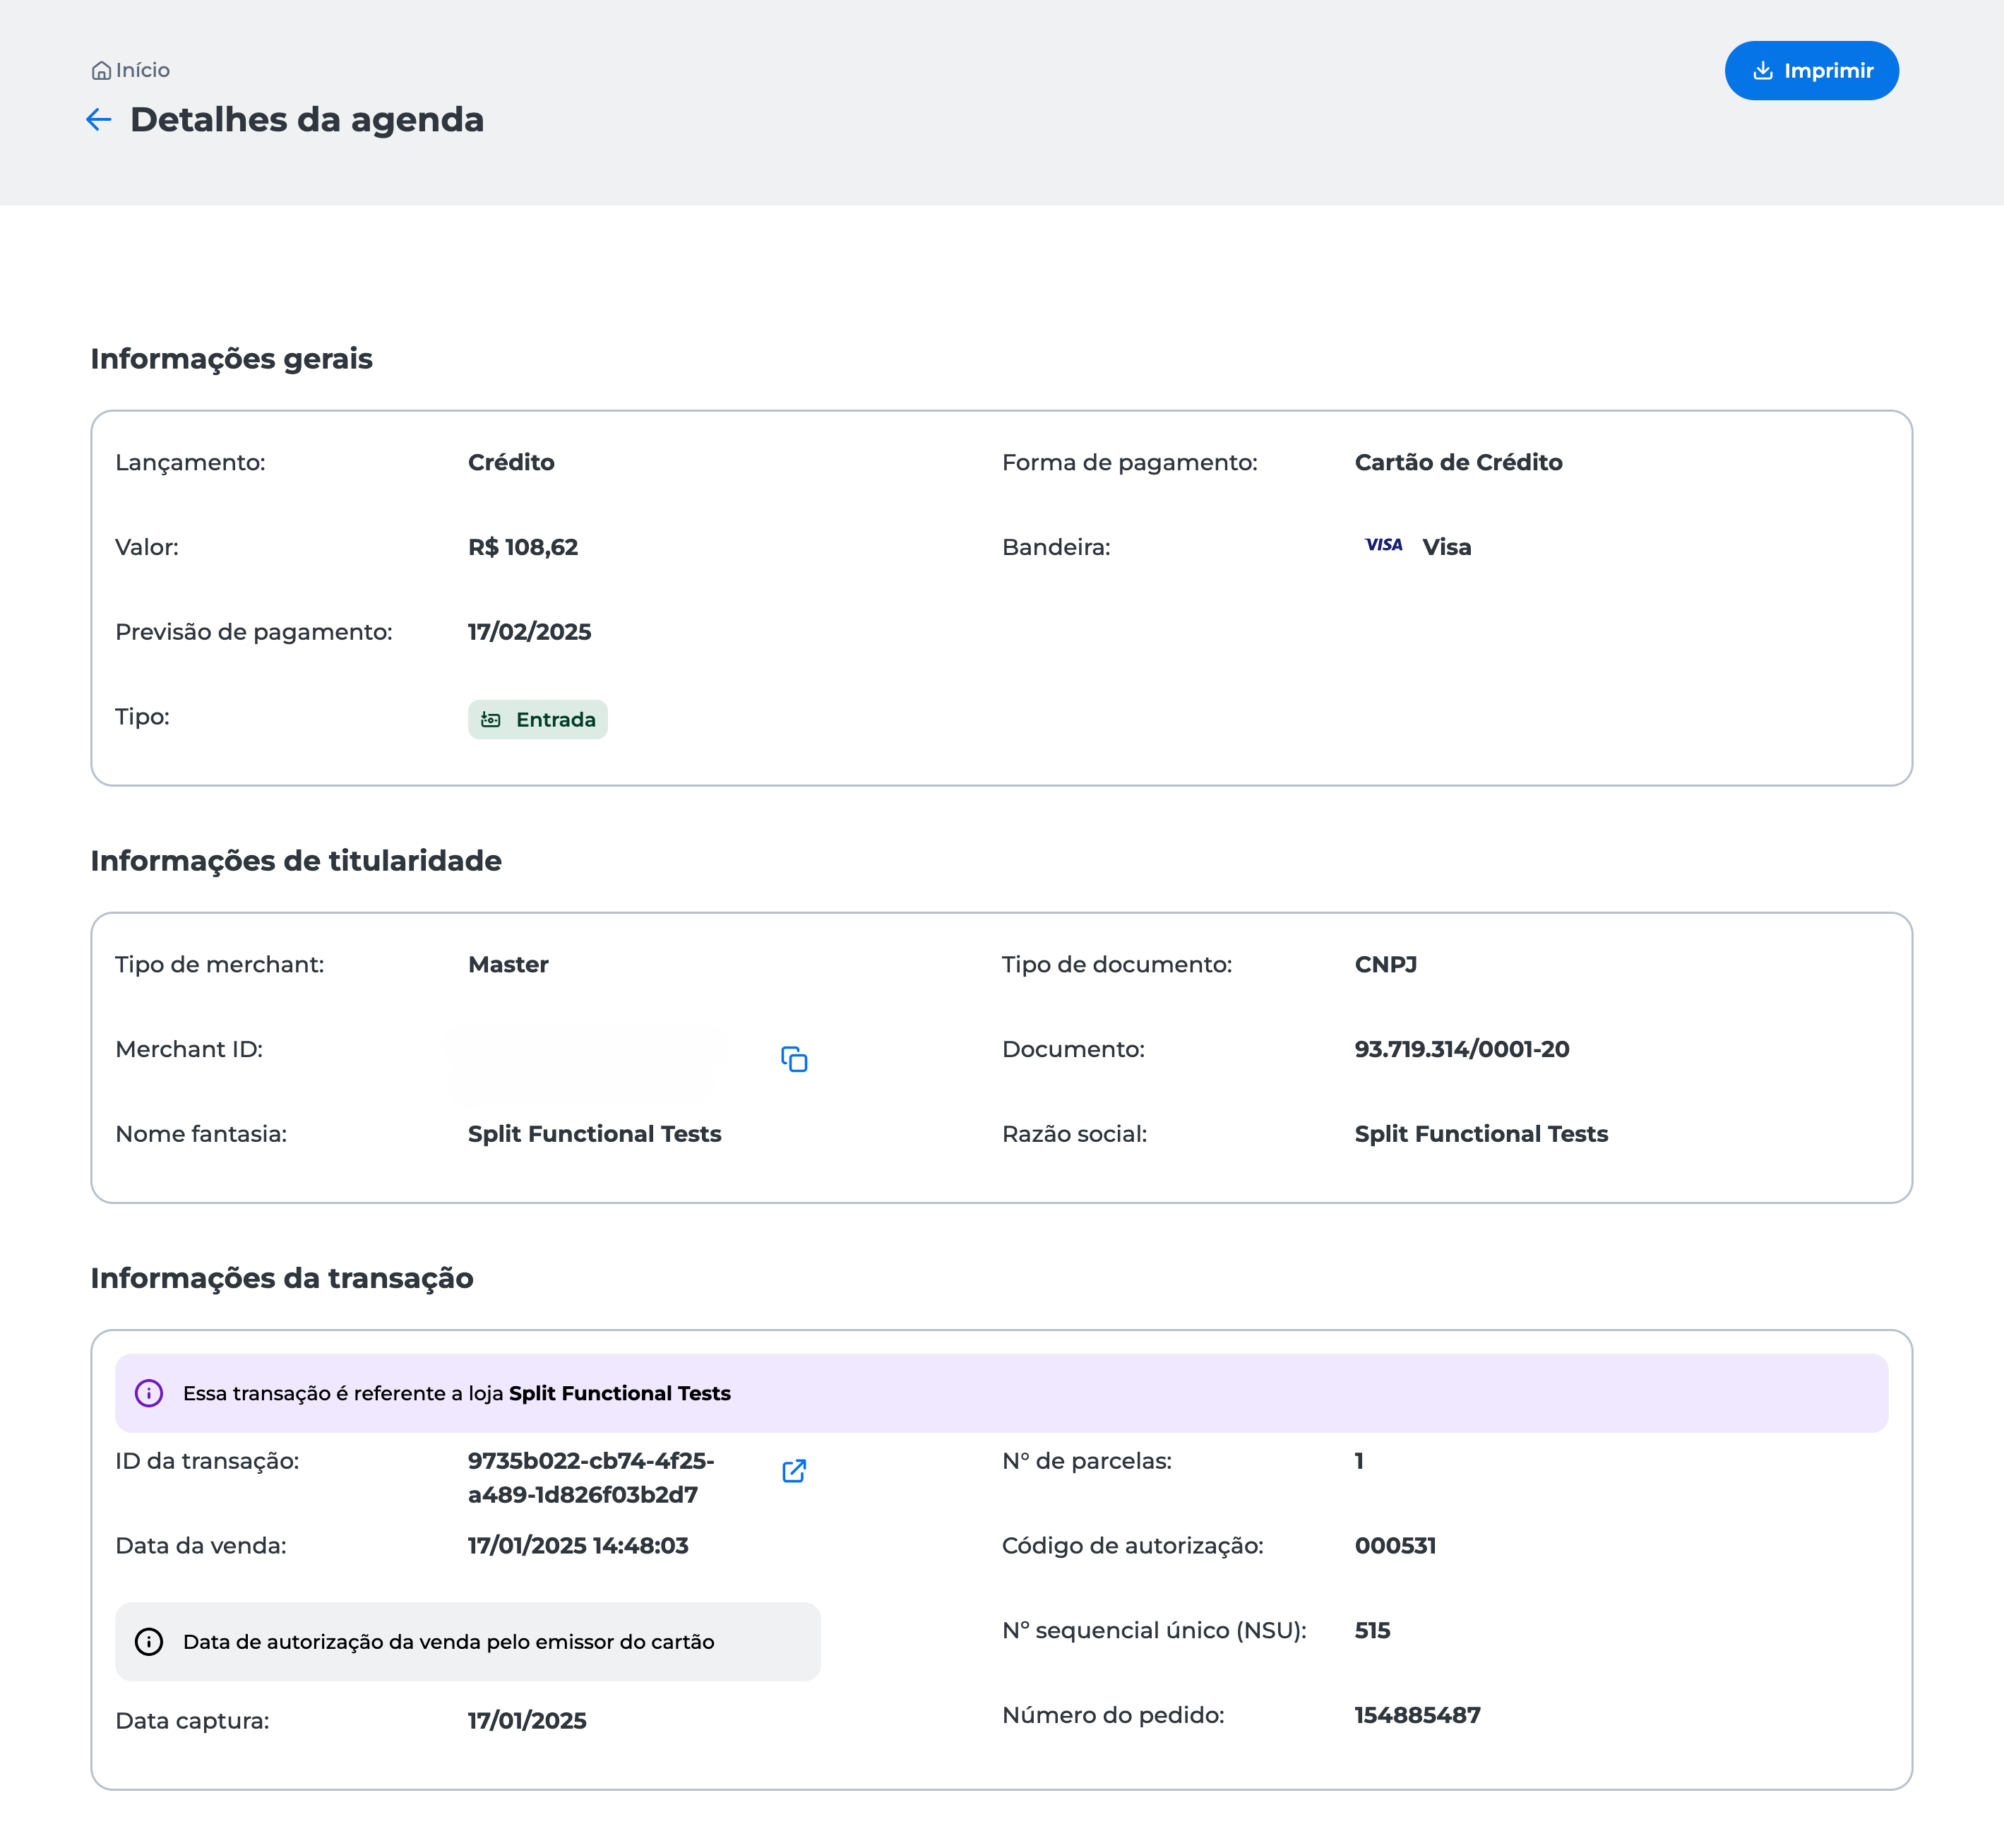Click the purple info icon in store banner
Viewport: 2004px width, 1848px height.
pyautogui.click(x=149, y=1393)
